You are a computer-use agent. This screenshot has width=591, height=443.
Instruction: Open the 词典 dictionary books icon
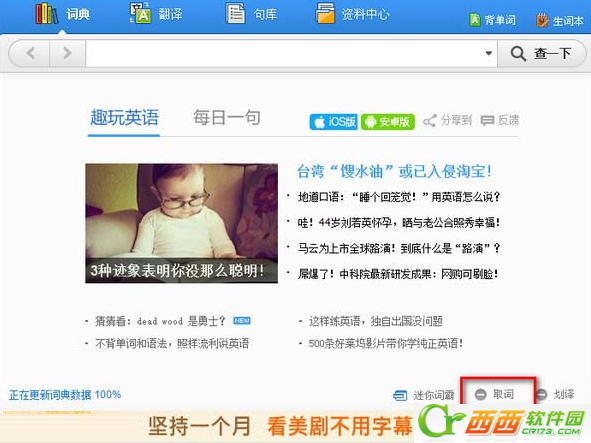[47, 14]
